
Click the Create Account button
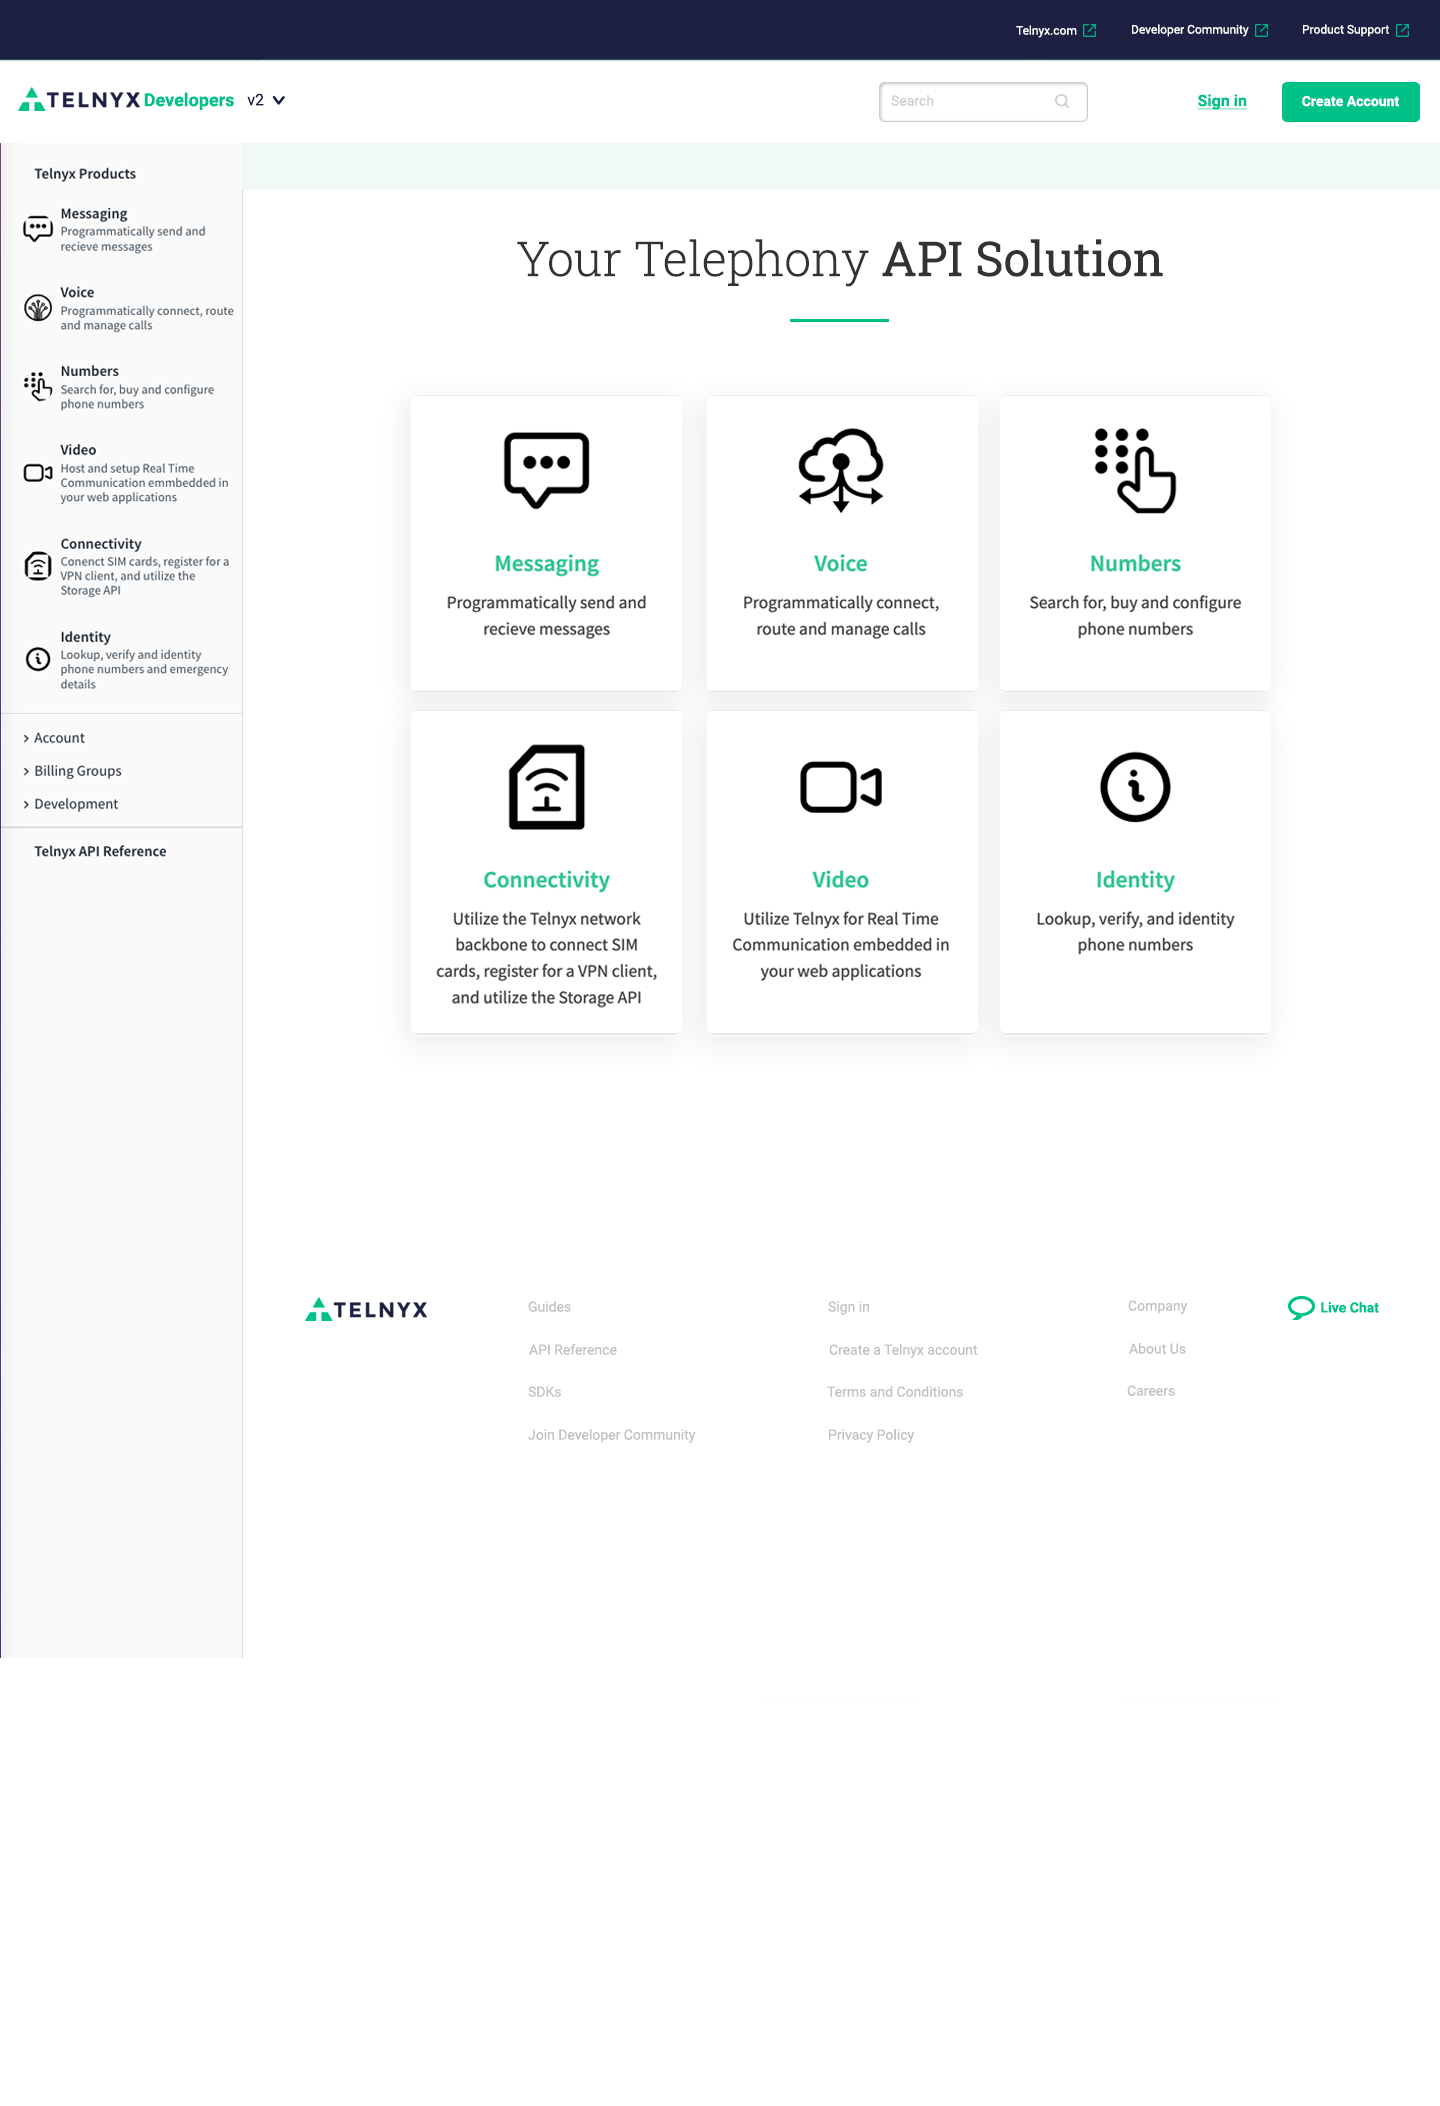point(1350,102)
